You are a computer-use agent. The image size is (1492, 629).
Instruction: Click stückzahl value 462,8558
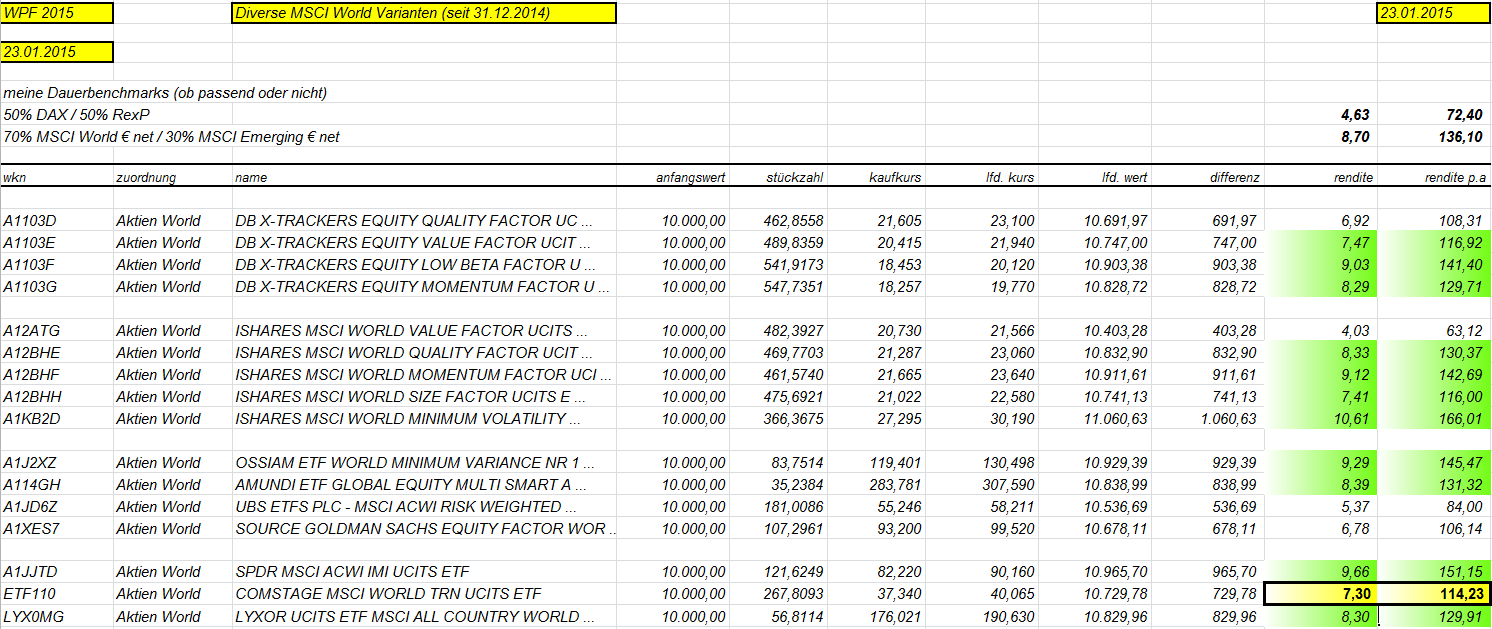(x=794, y=220)
